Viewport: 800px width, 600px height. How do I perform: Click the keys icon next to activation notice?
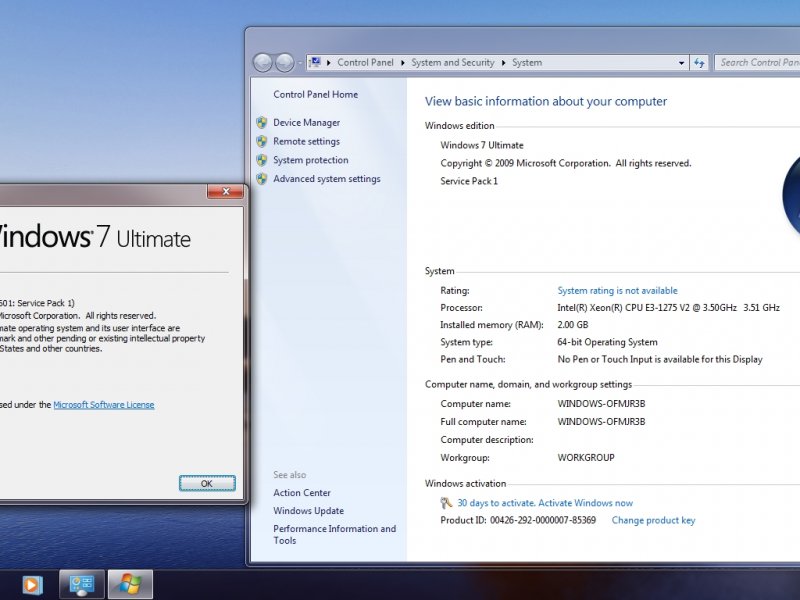click(x=446, y=503)
